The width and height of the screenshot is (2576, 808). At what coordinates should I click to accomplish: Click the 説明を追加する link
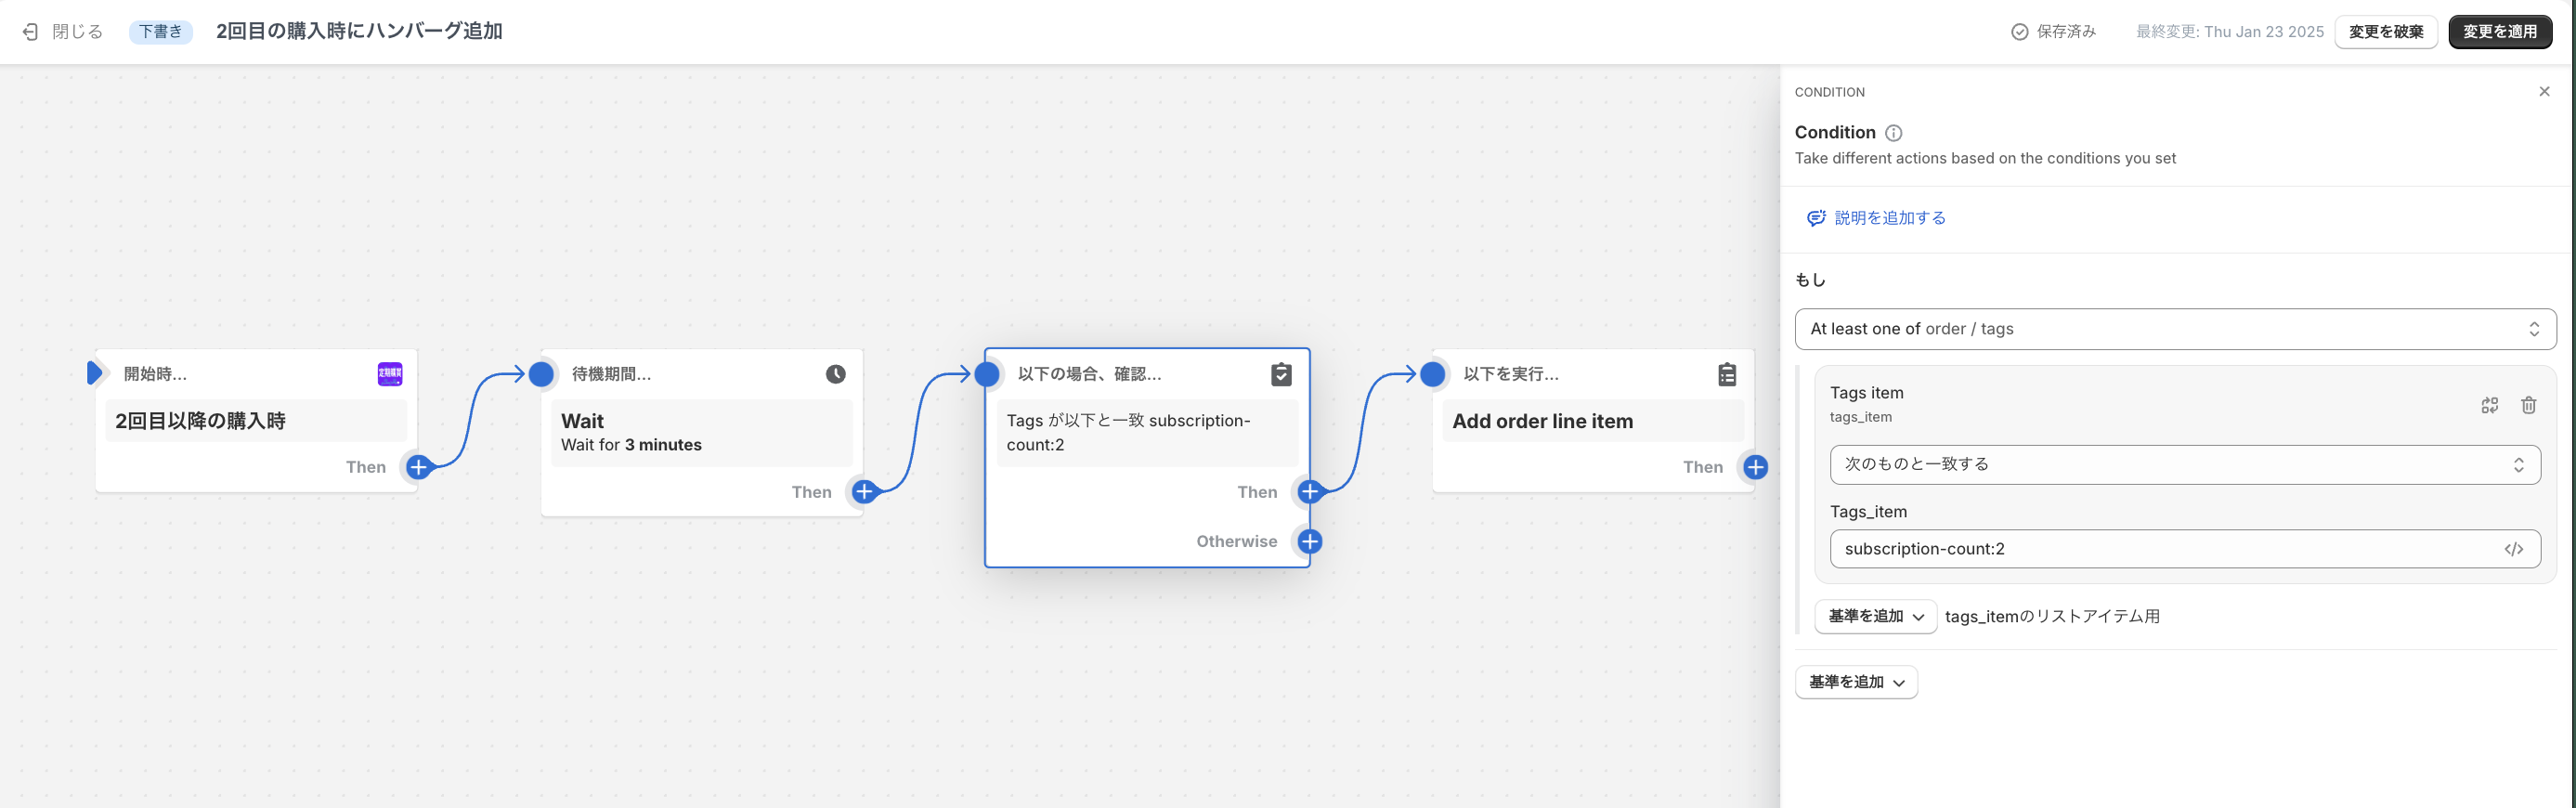pyautogui.click(x=1889, y=218)
